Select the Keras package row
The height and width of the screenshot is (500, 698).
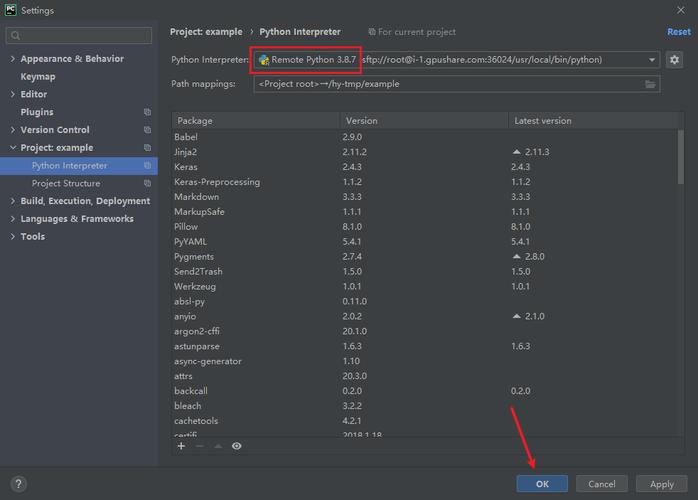[424, 167]
